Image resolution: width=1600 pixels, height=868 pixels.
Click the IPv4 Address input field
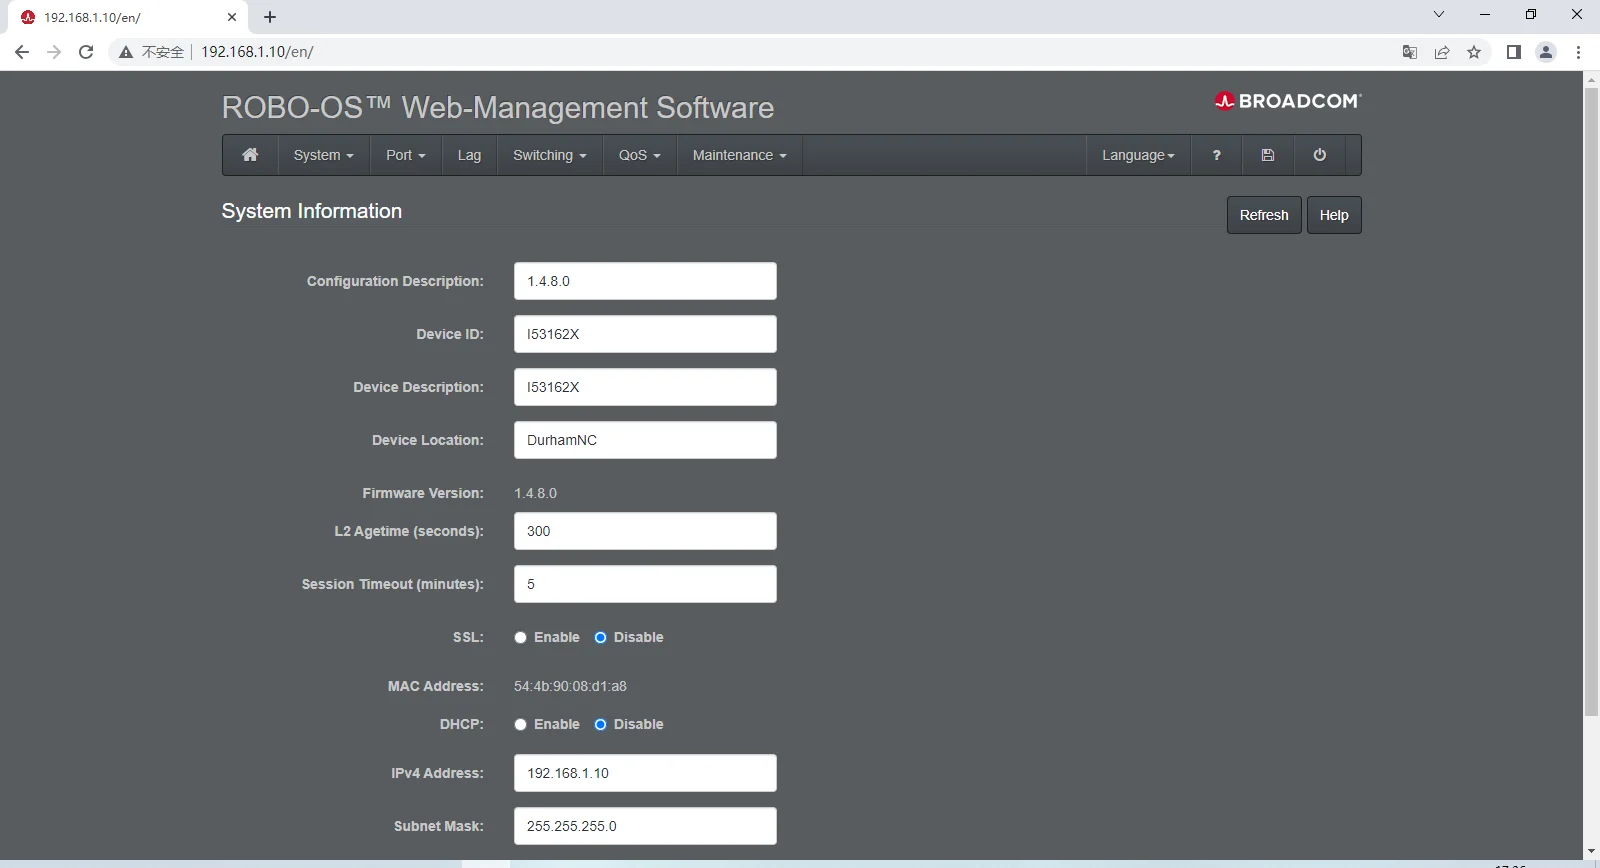coord(645,773)
